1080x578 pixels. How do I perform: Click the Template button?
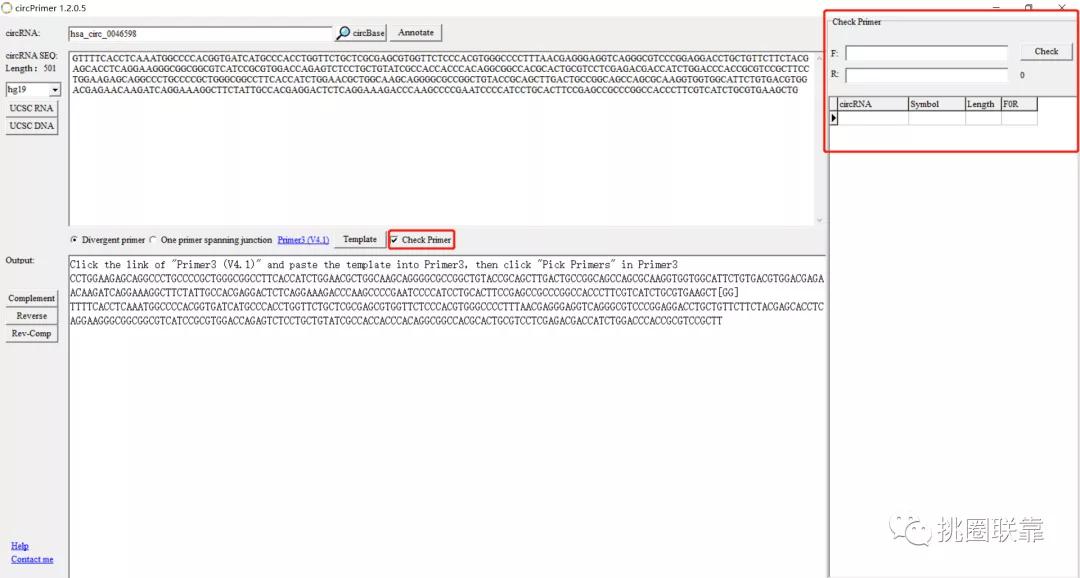[x=360, y=240]
